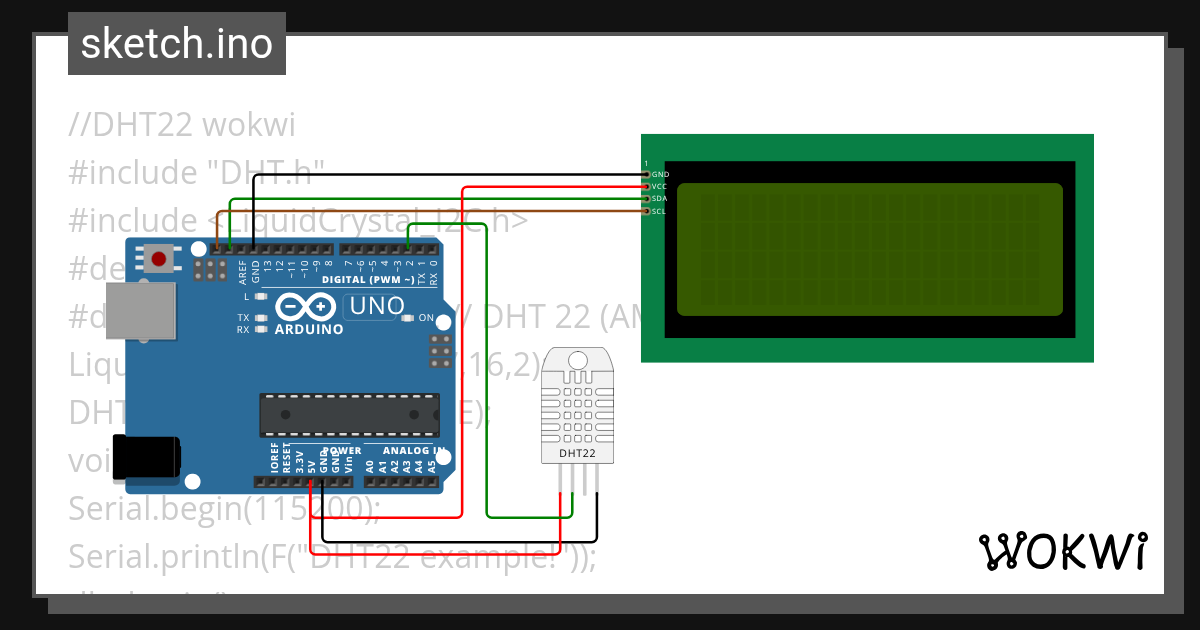Click digital pin 2 on the Arduino

coord(408,248)
